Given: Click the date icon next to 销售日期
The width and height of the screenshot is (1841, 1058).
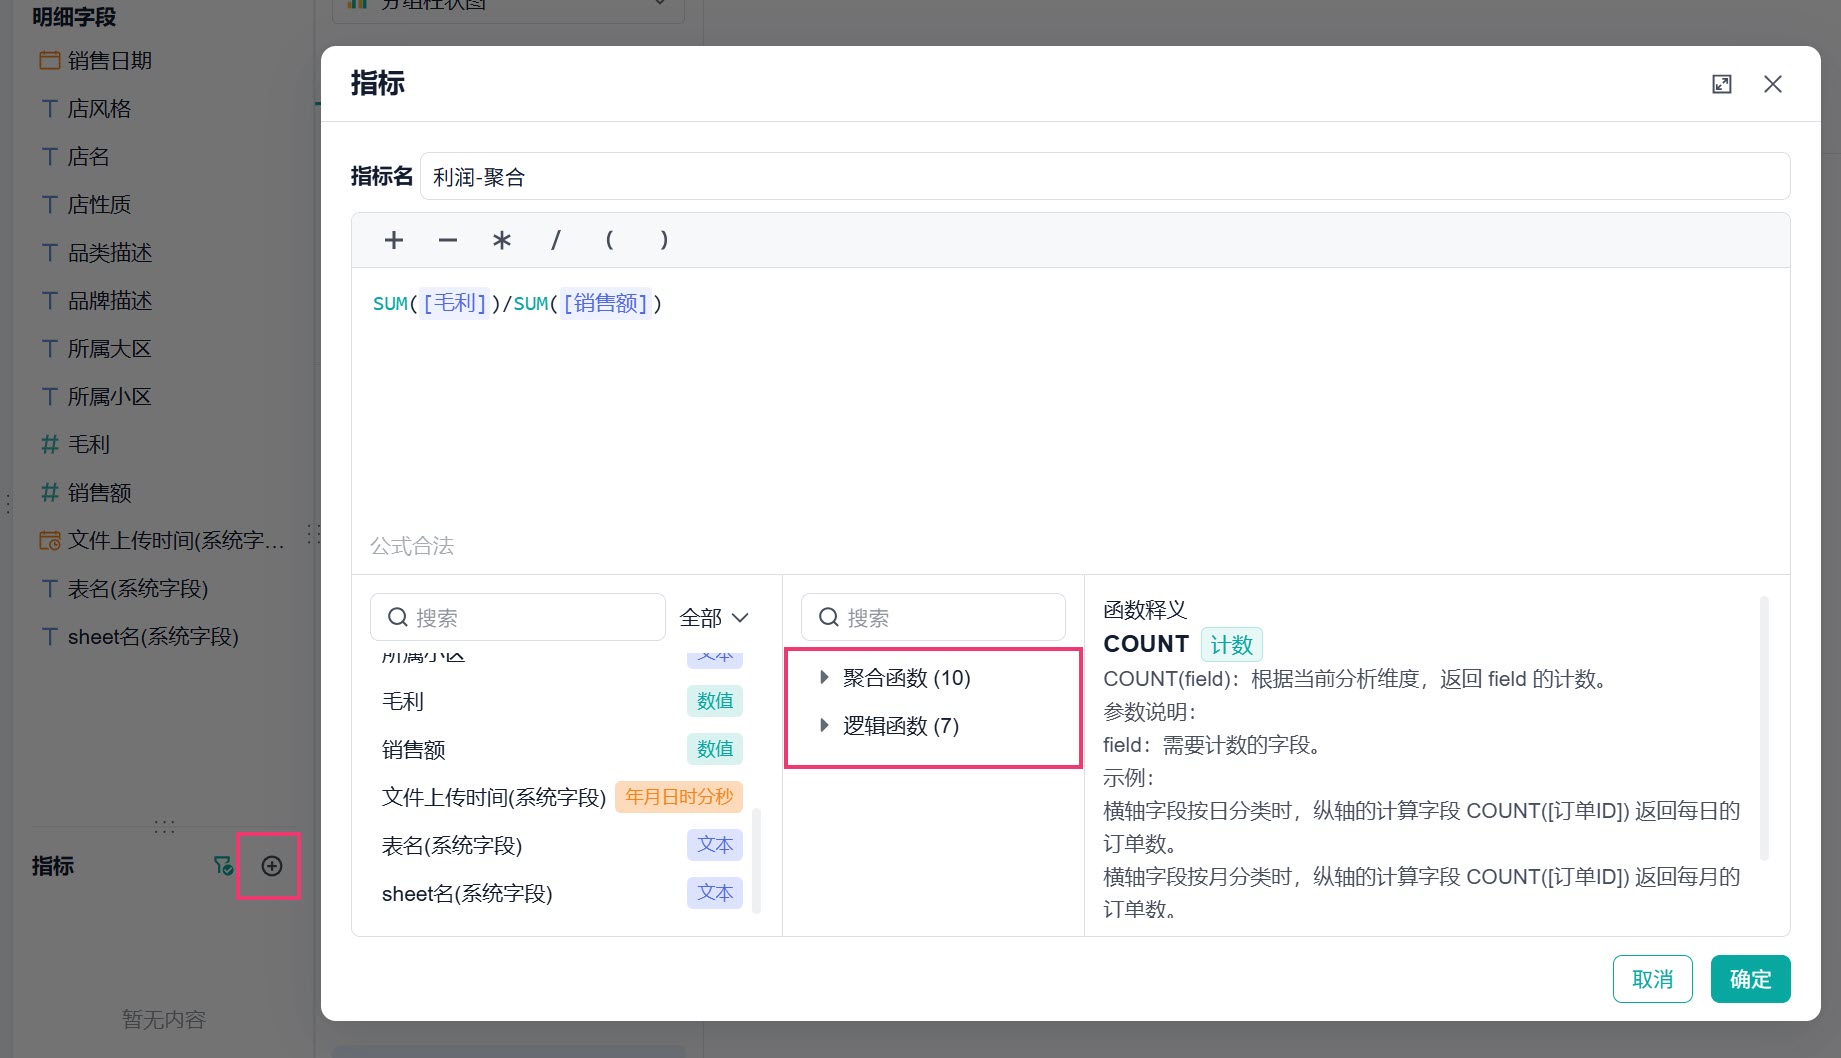Looking at the screenshot, I should (x=49, y=61).
